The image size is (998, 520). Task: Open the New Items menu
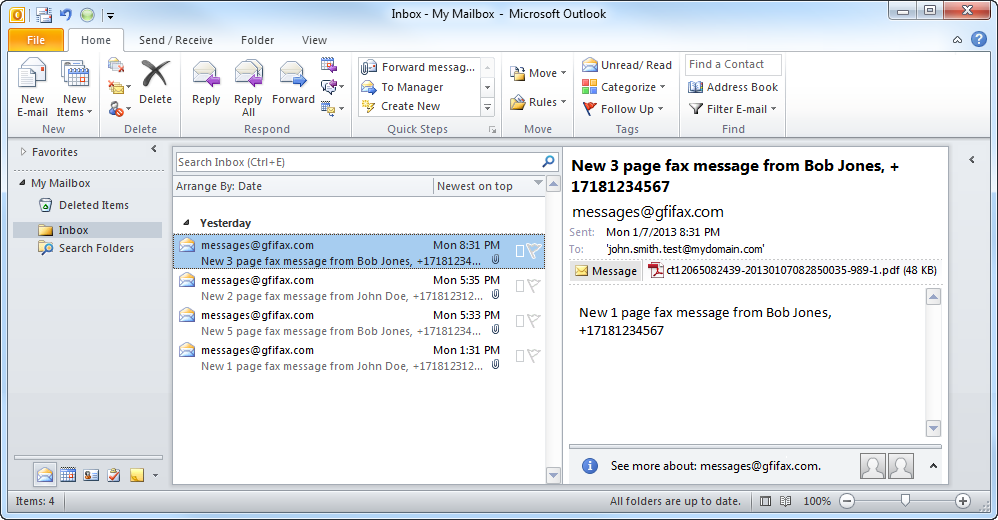click(74, 88)
